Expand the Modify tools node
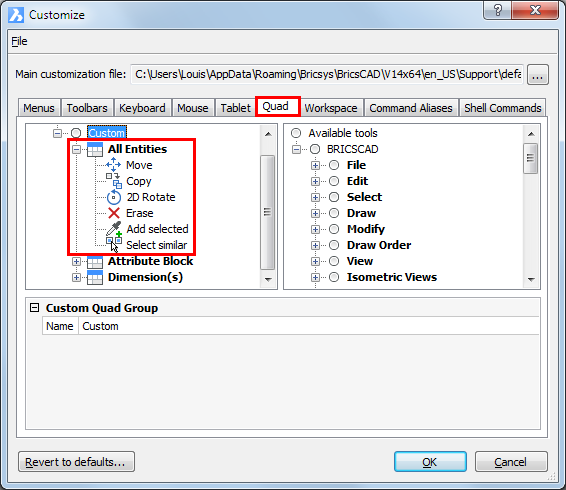This screenshot has width=566, height=490. tap(315, 229)
